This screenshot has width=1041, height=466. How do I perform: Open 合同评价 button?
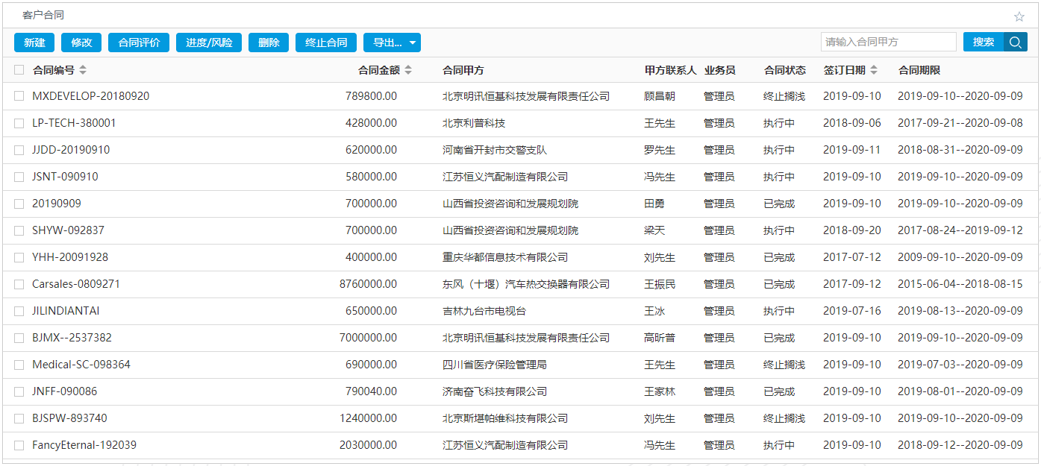coord(139,42)
